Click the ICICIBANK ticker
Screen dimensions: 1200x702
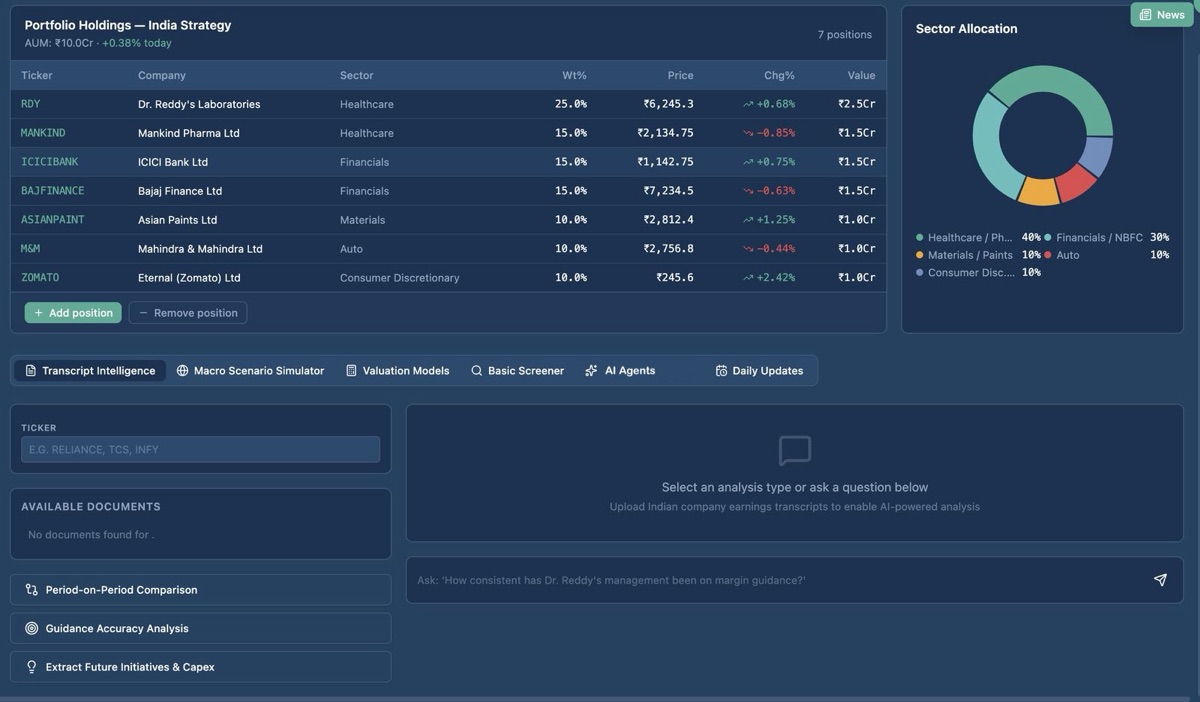[x=49, y=162]
